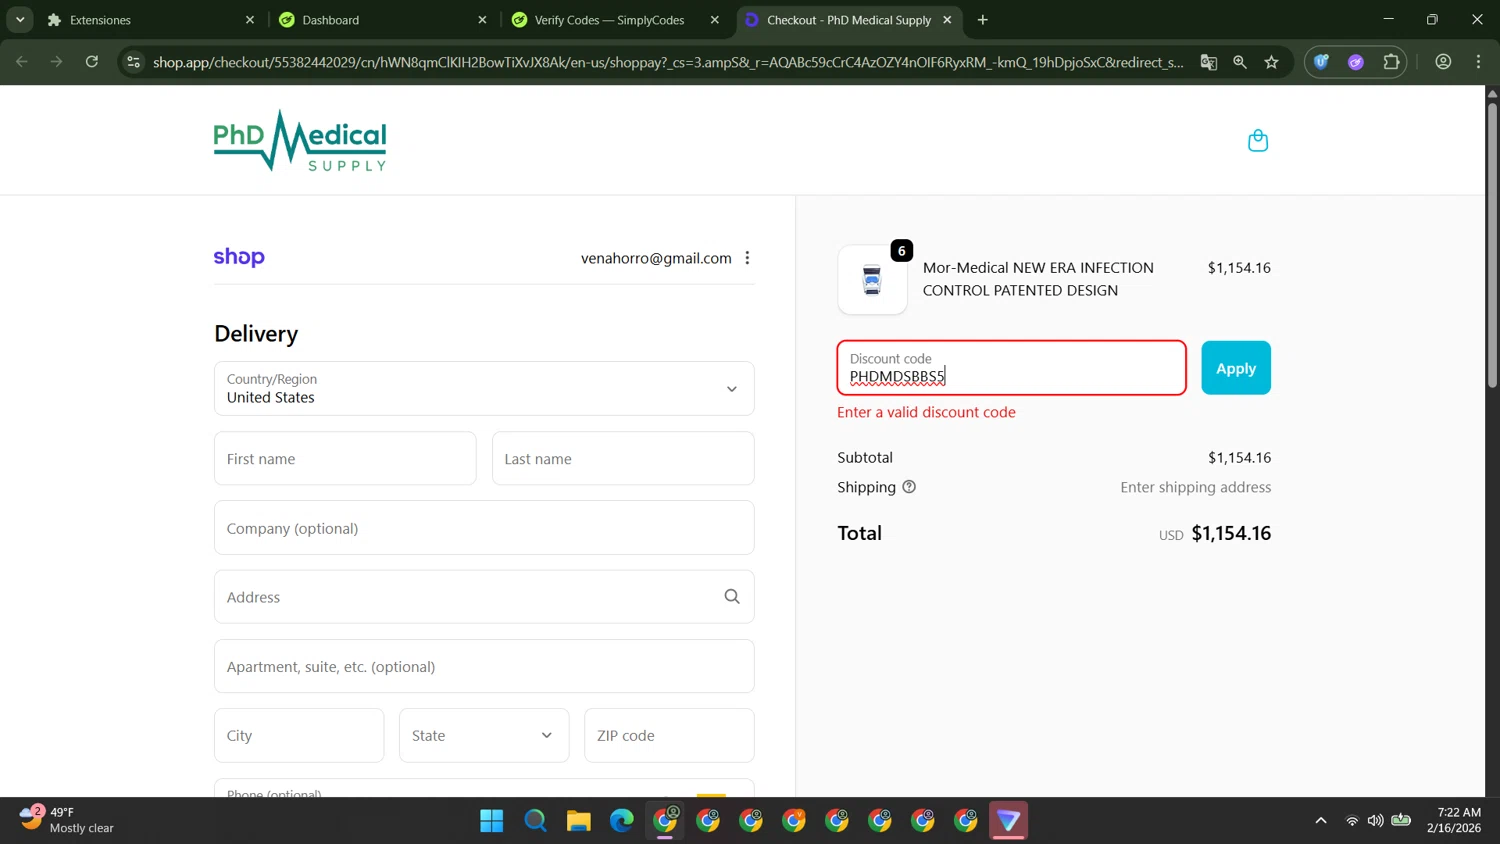Switch to the Extensiones tab
This screenshot has height=844, width=1500.
[150, 20]
